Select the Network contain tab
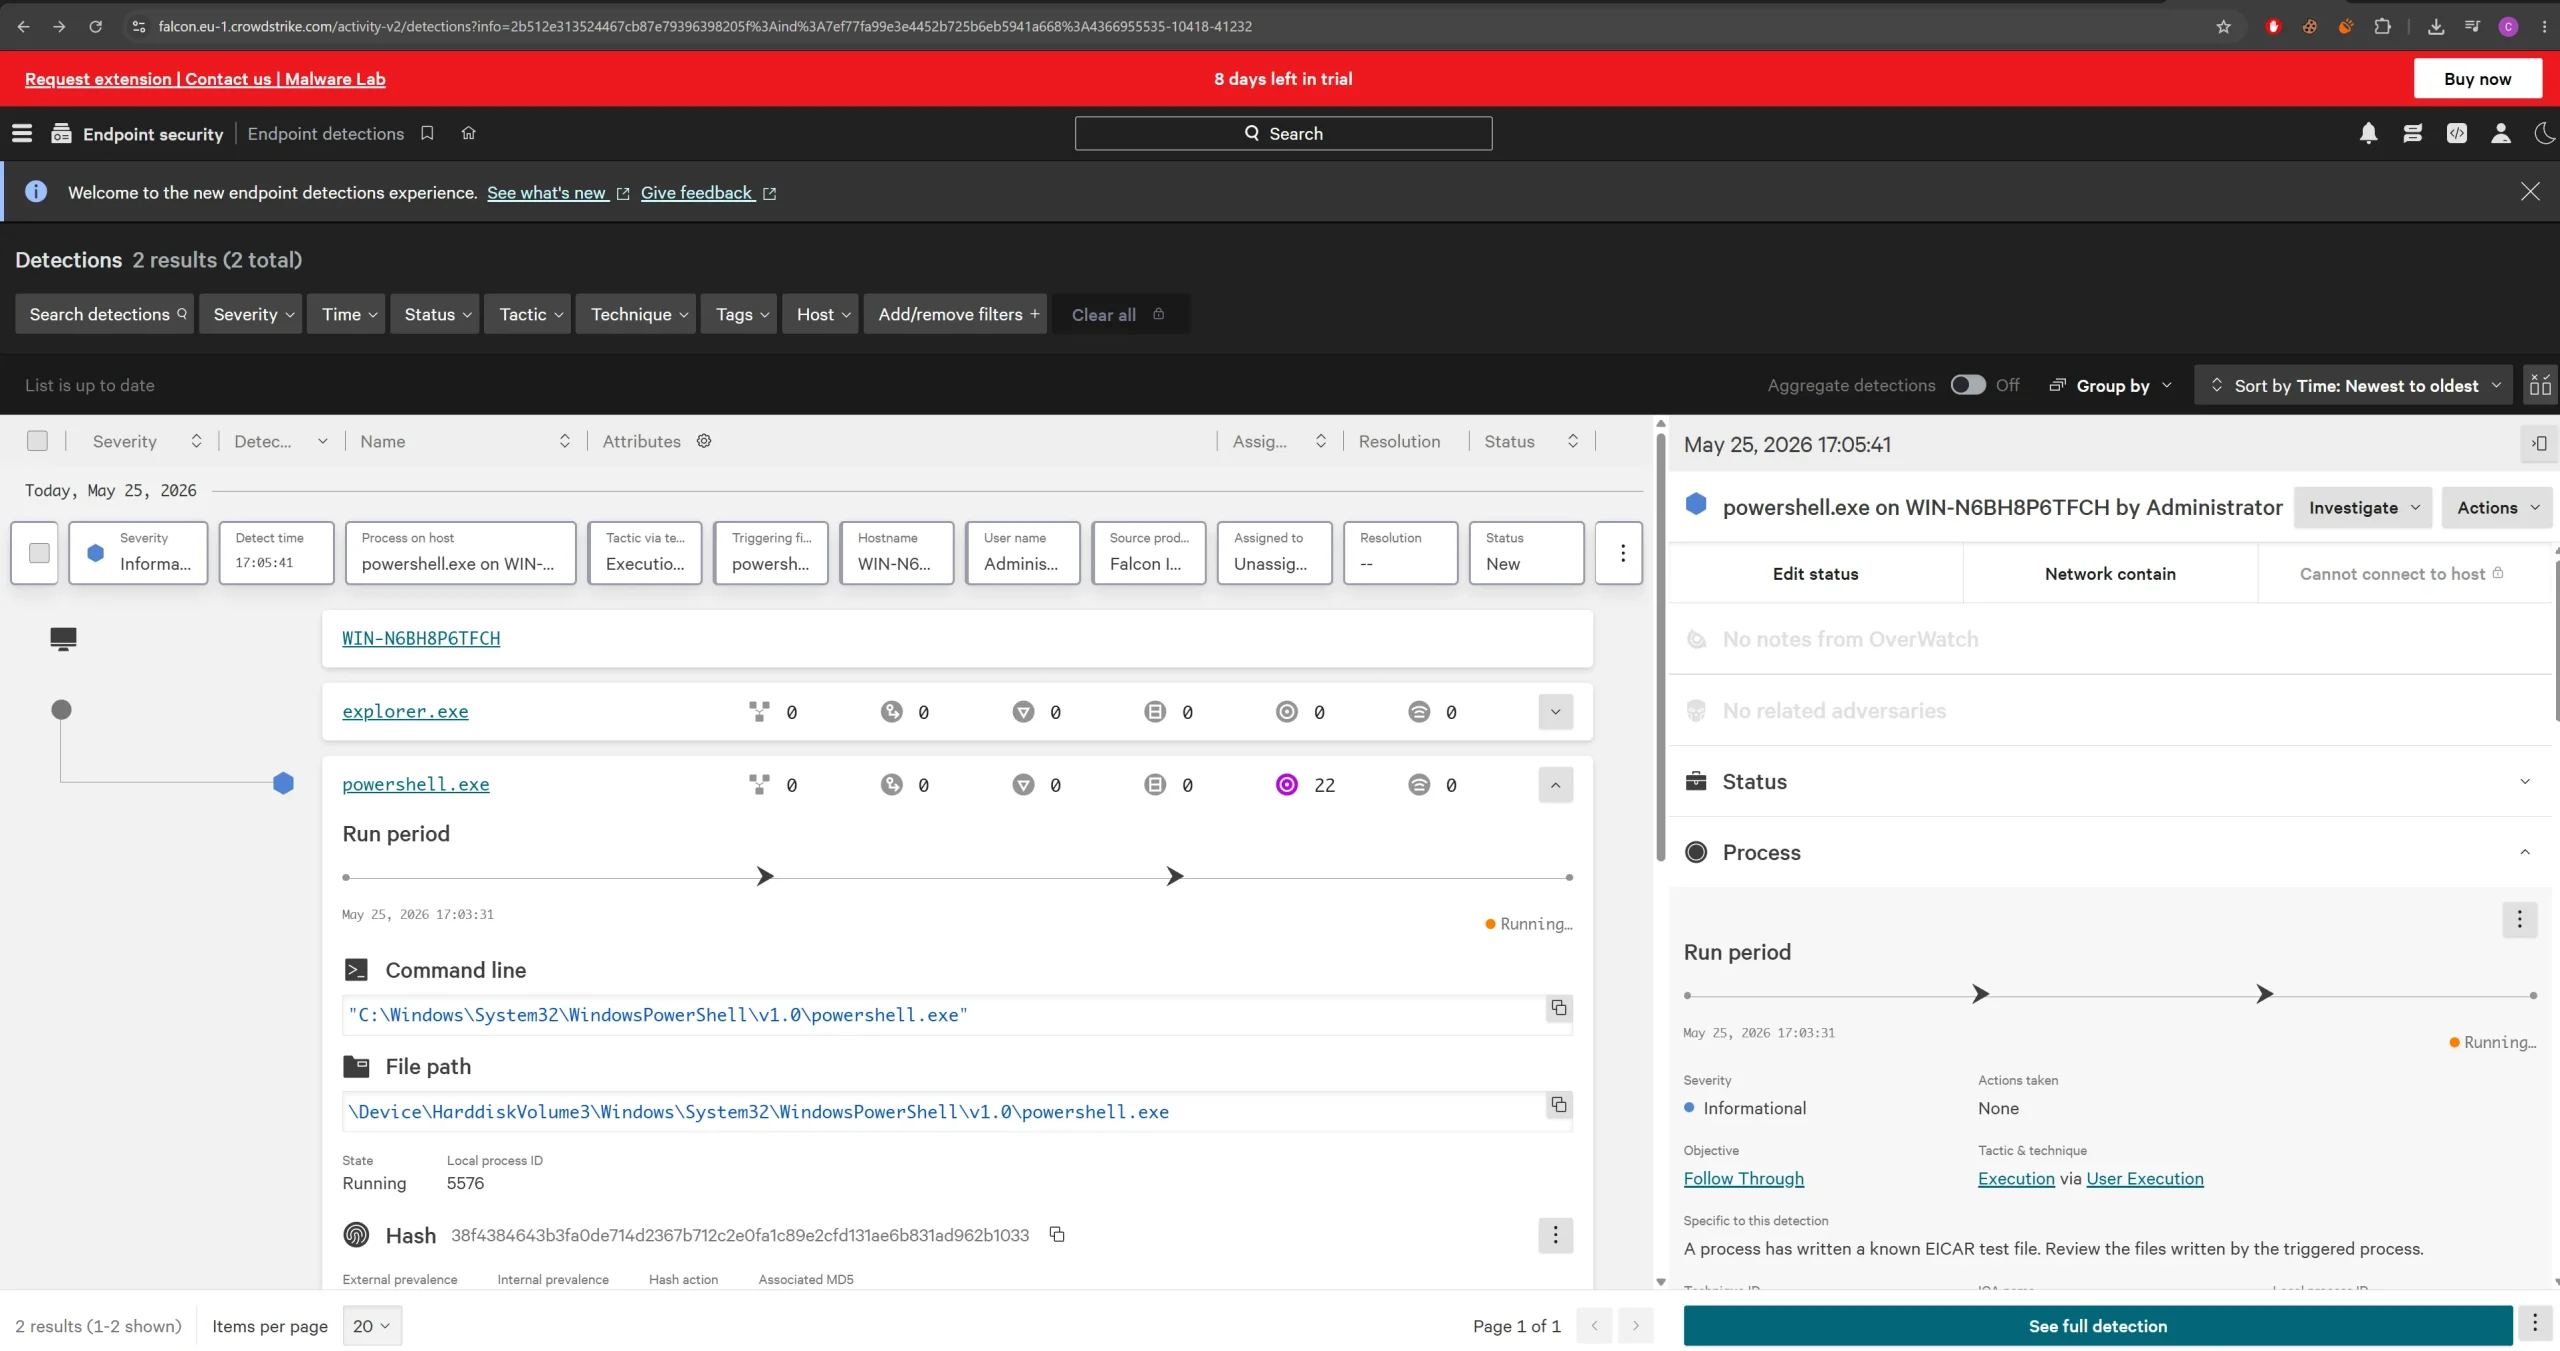The width and height of the screenshot is (2560, 1351). pyautogui.click(x=2110, y=573)
